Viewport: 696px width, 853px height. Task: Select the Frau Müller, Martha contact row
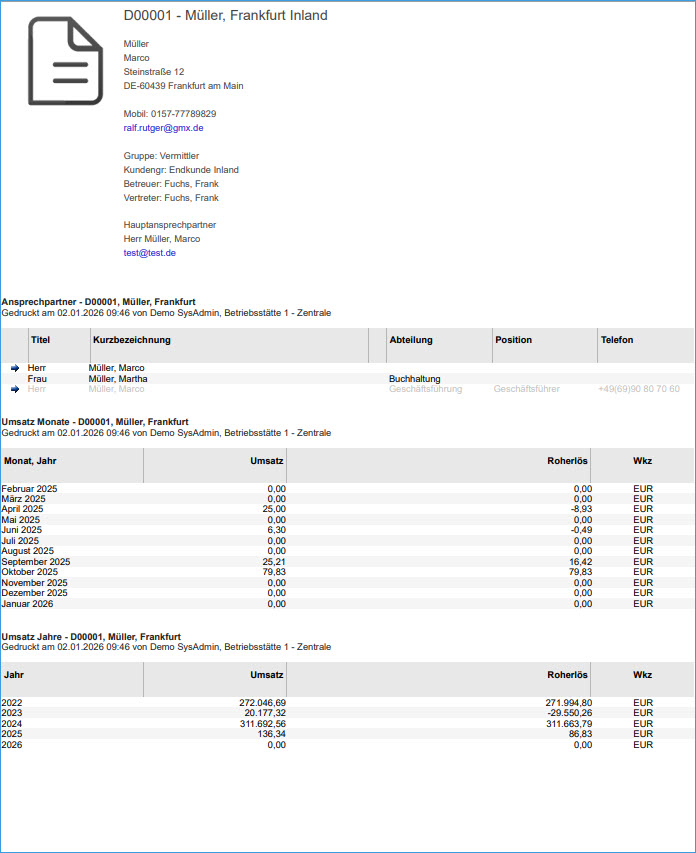click(x=118, y=379)
